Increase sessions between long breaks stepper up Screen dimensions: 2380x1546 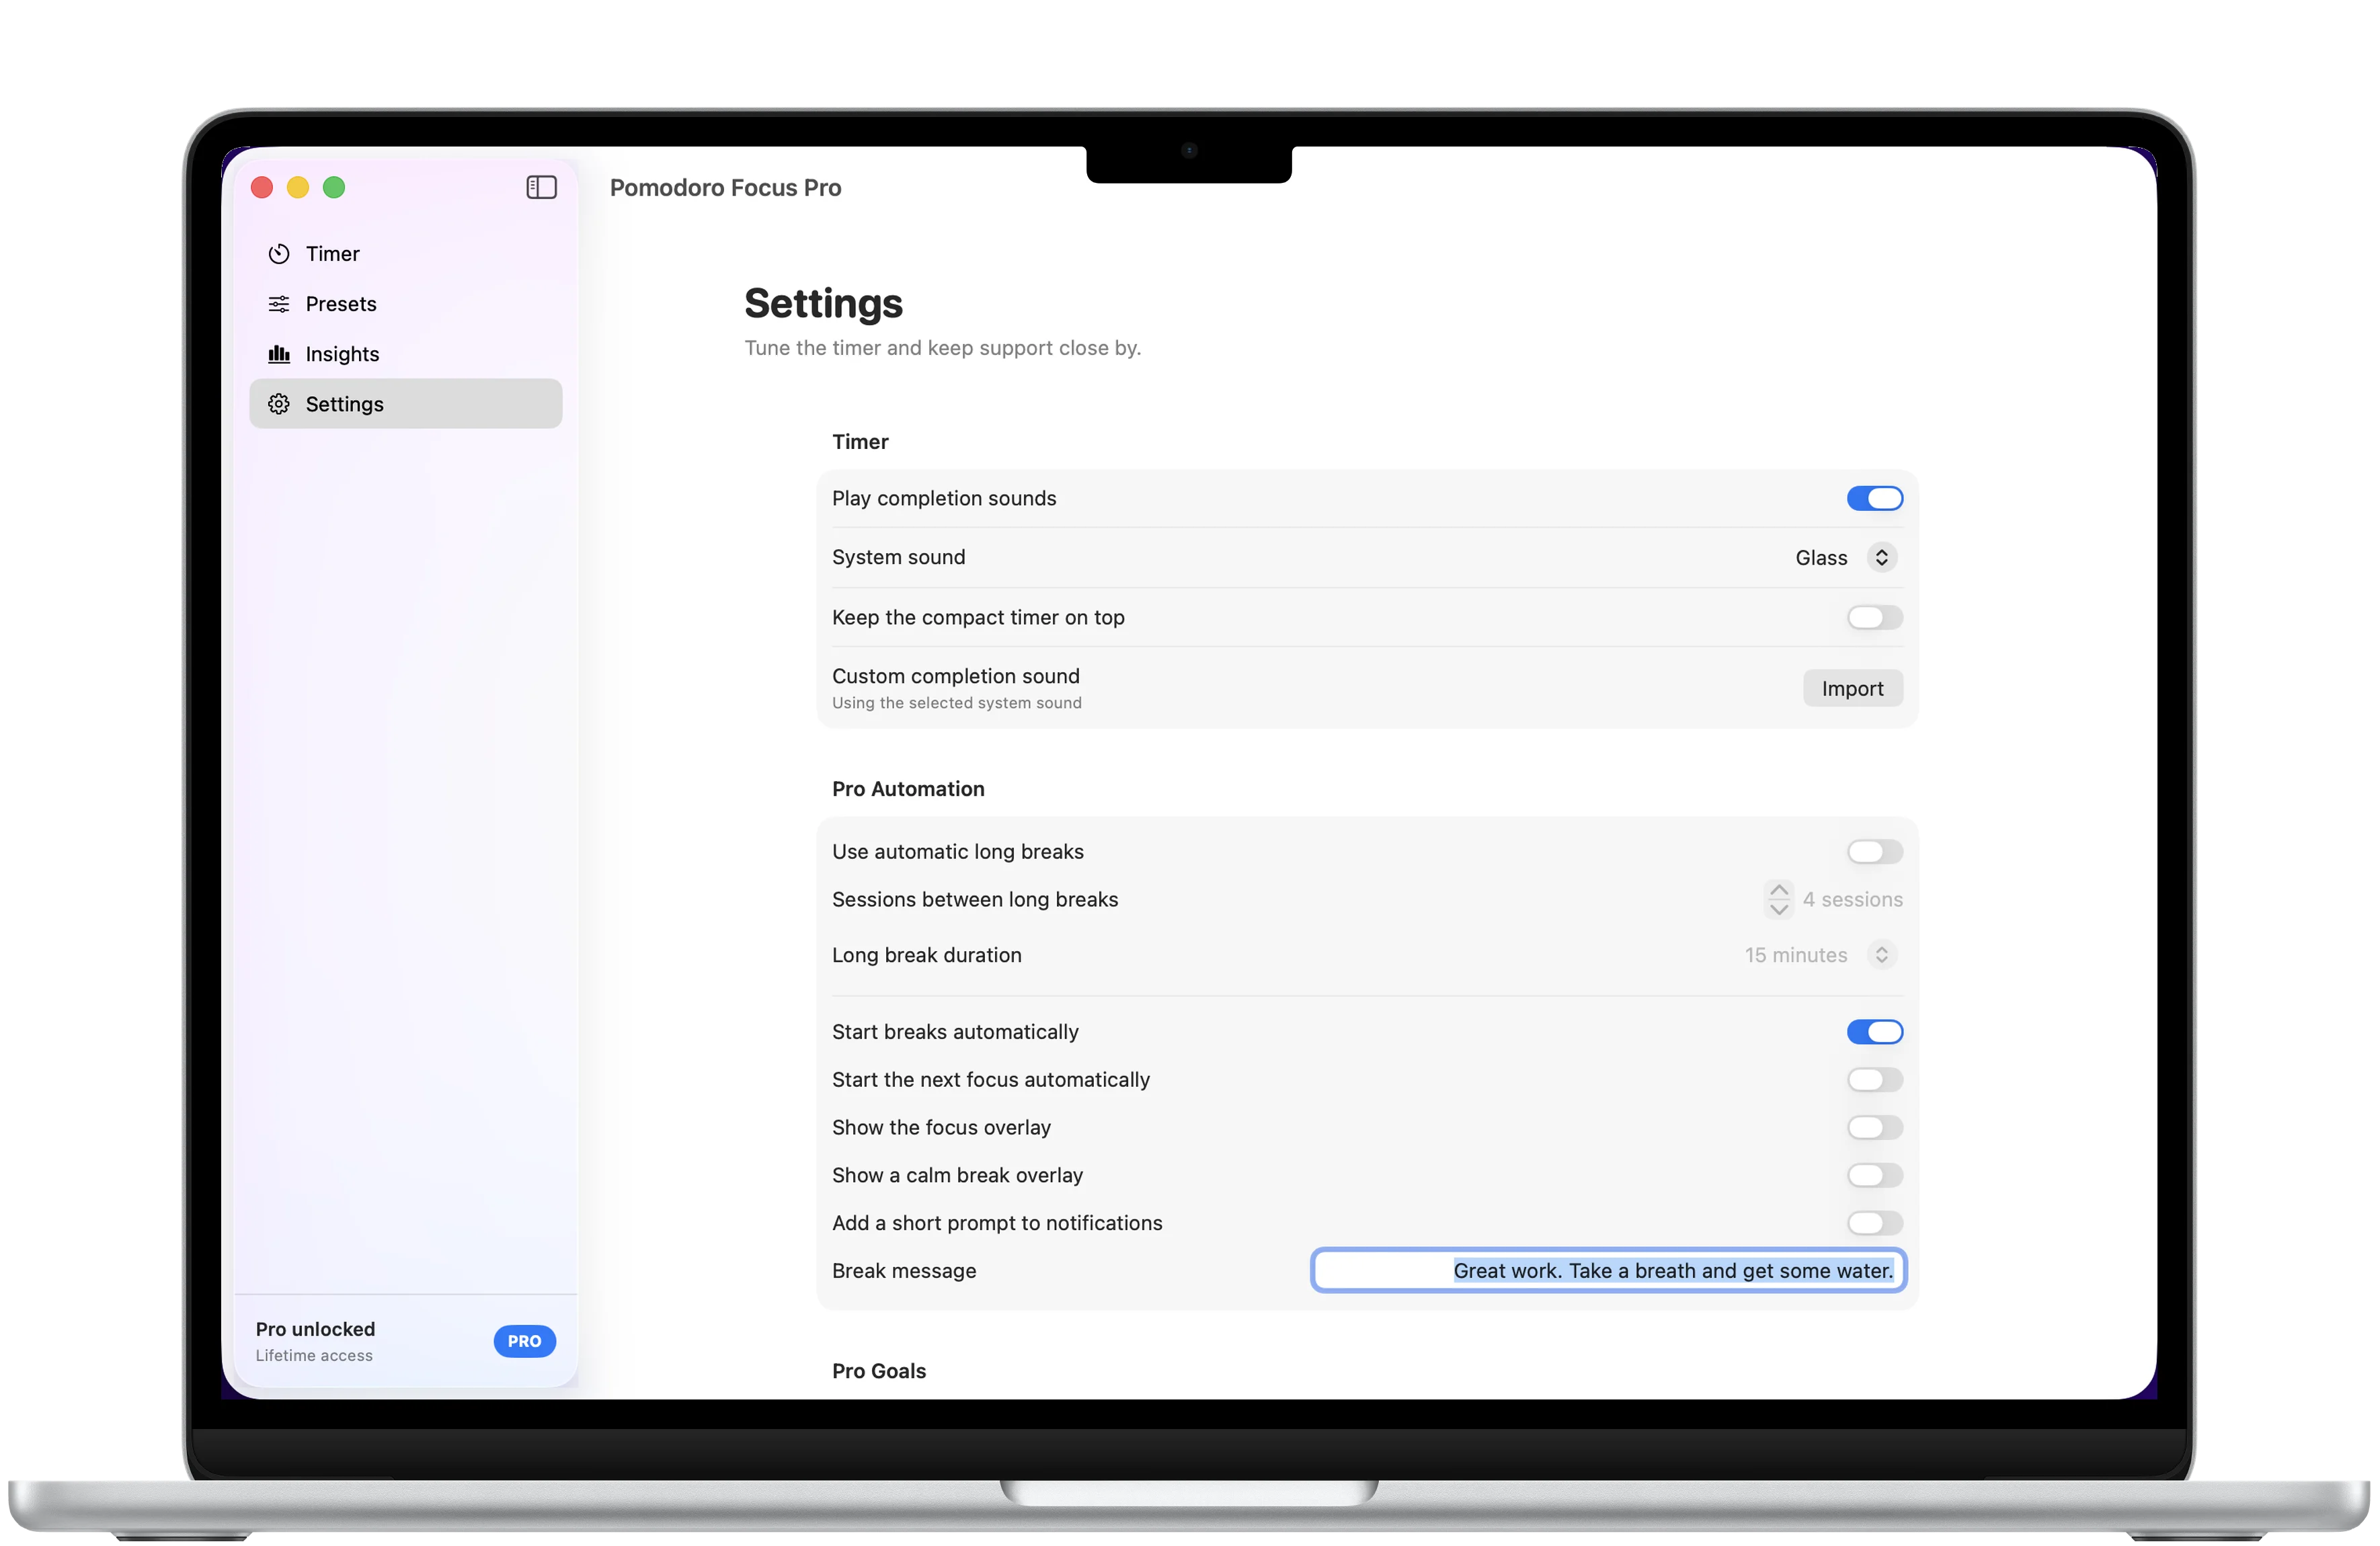coord(1778,889)
